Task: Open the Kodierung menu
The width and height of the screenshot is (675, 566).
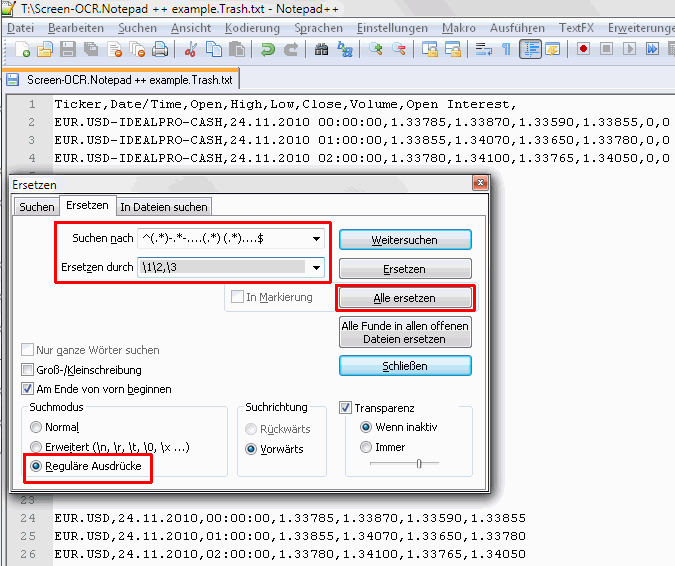Action: (252, 28)
